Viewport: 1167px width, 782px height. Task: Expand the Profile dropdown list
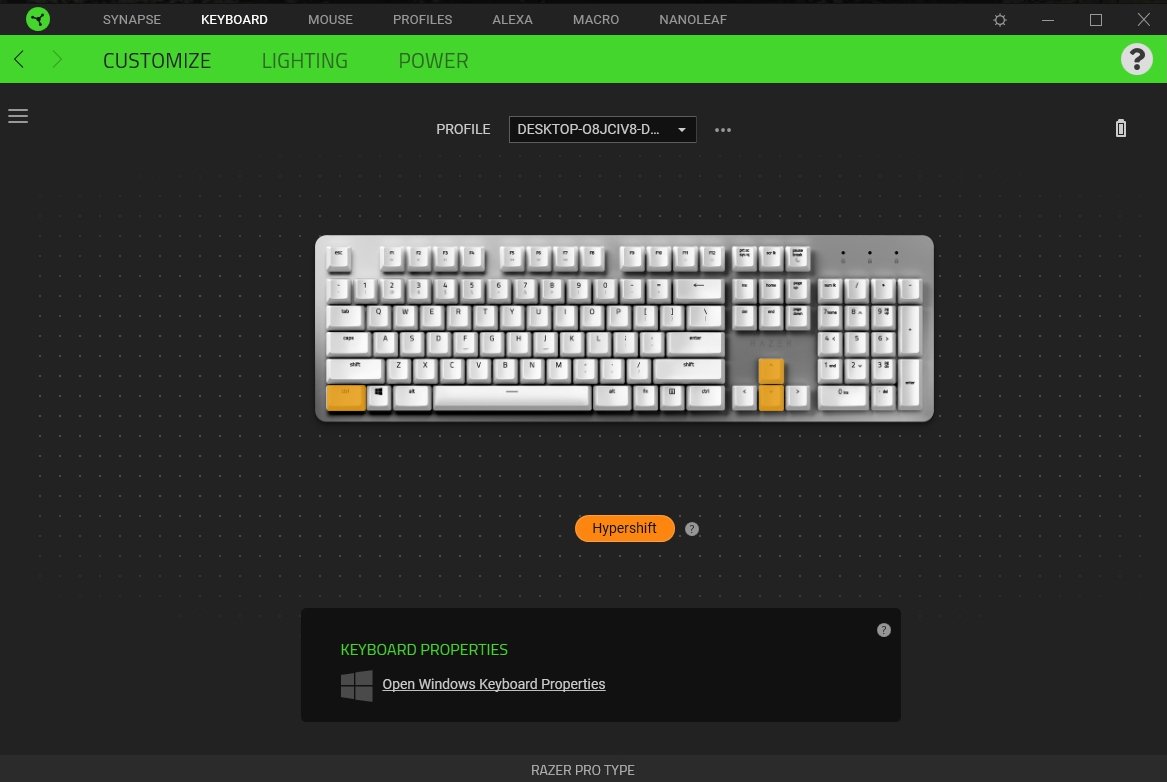tap(602, 129)
